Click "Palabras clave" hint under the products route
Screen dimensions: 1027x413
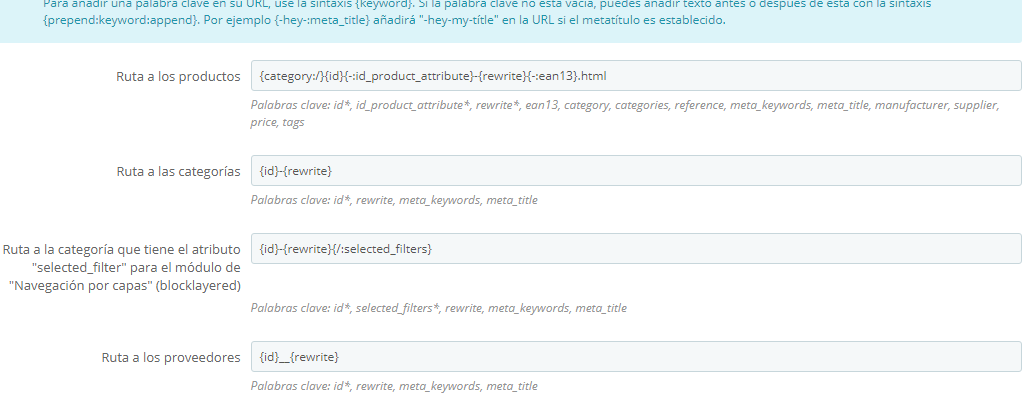tap(625, 113)
